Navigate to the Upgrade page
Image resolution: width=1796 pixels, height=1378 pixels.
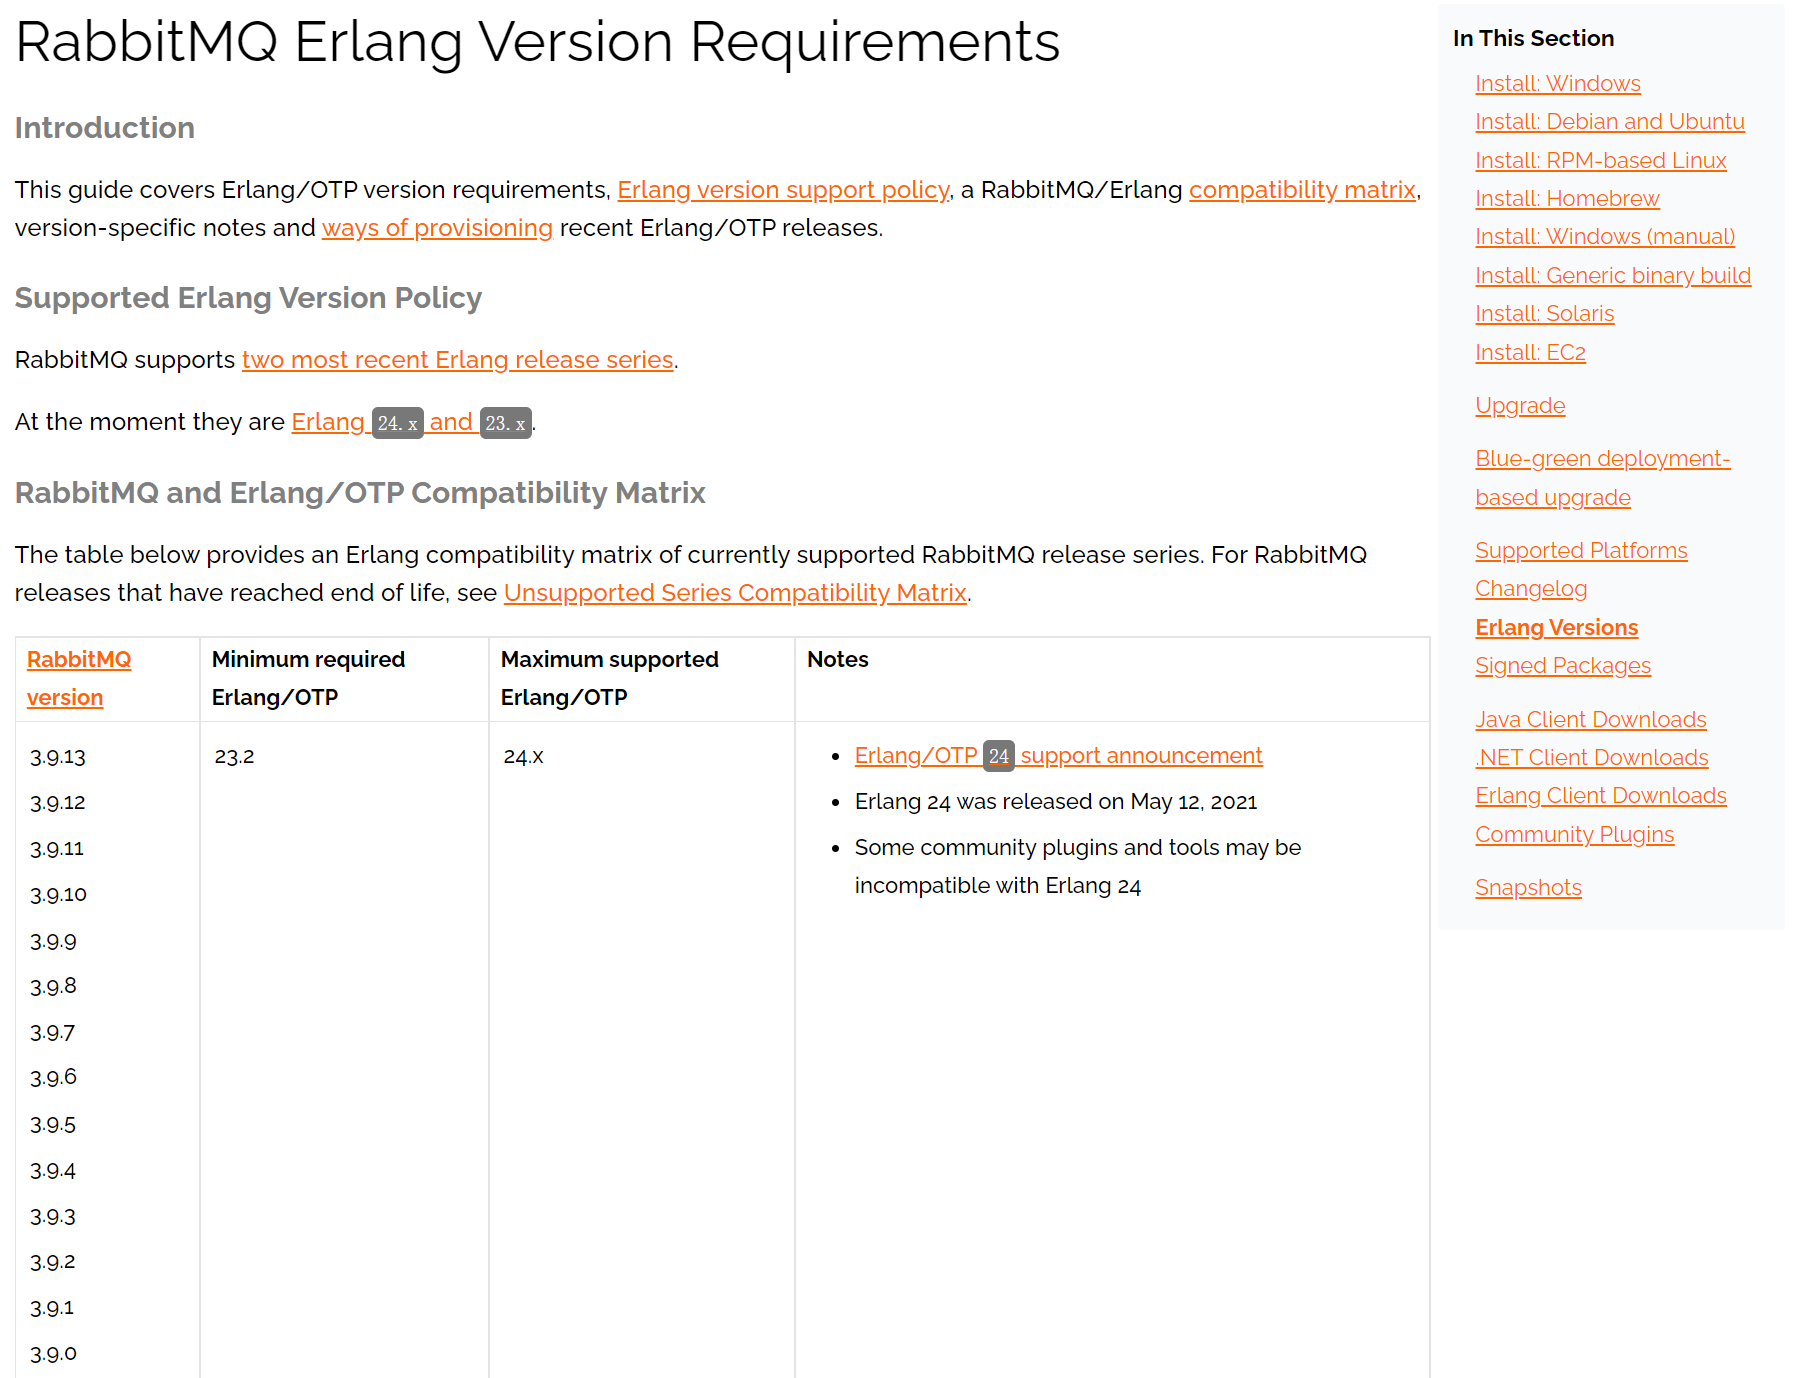coord(1520,406)
